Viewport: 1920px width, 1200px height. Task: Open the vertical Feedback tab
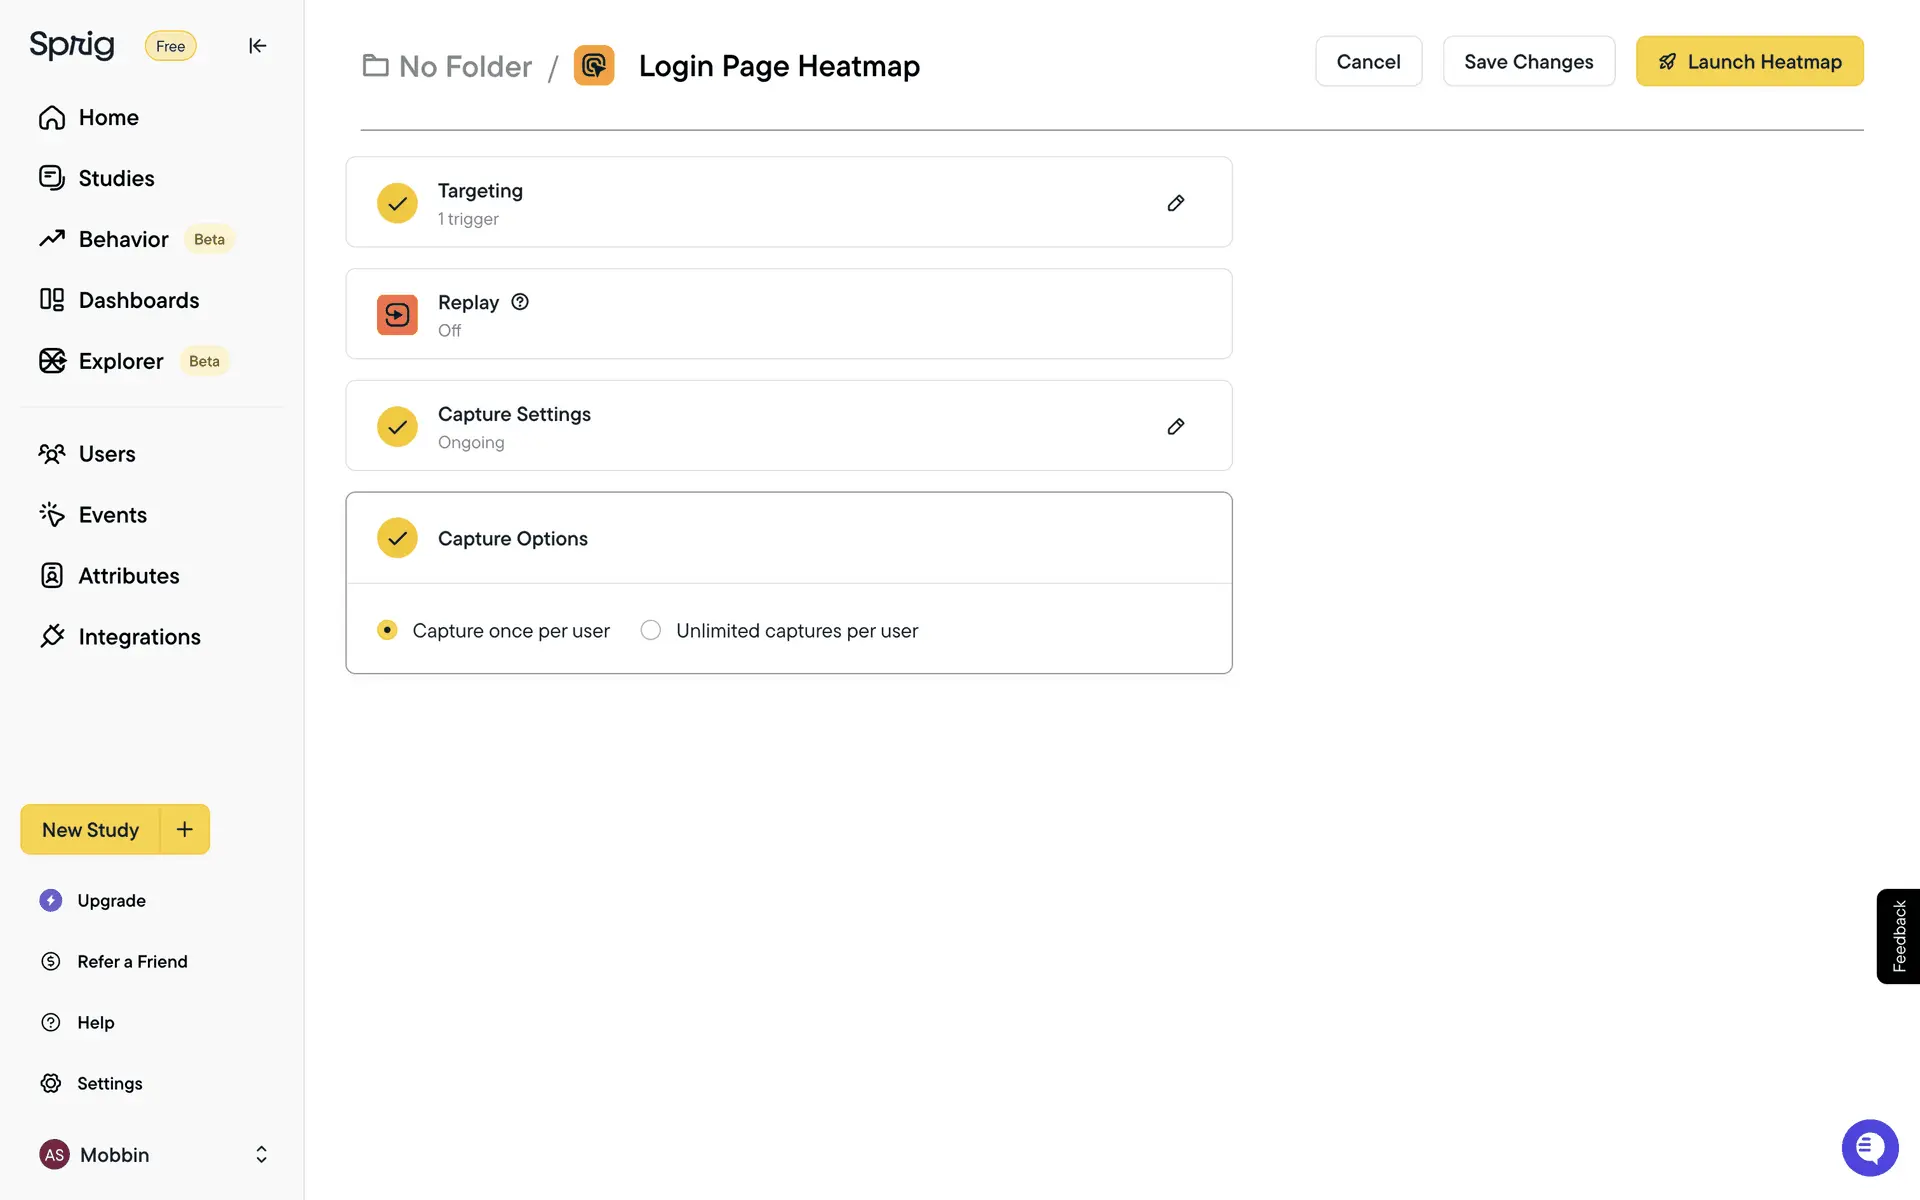[x=1898, y=936]
